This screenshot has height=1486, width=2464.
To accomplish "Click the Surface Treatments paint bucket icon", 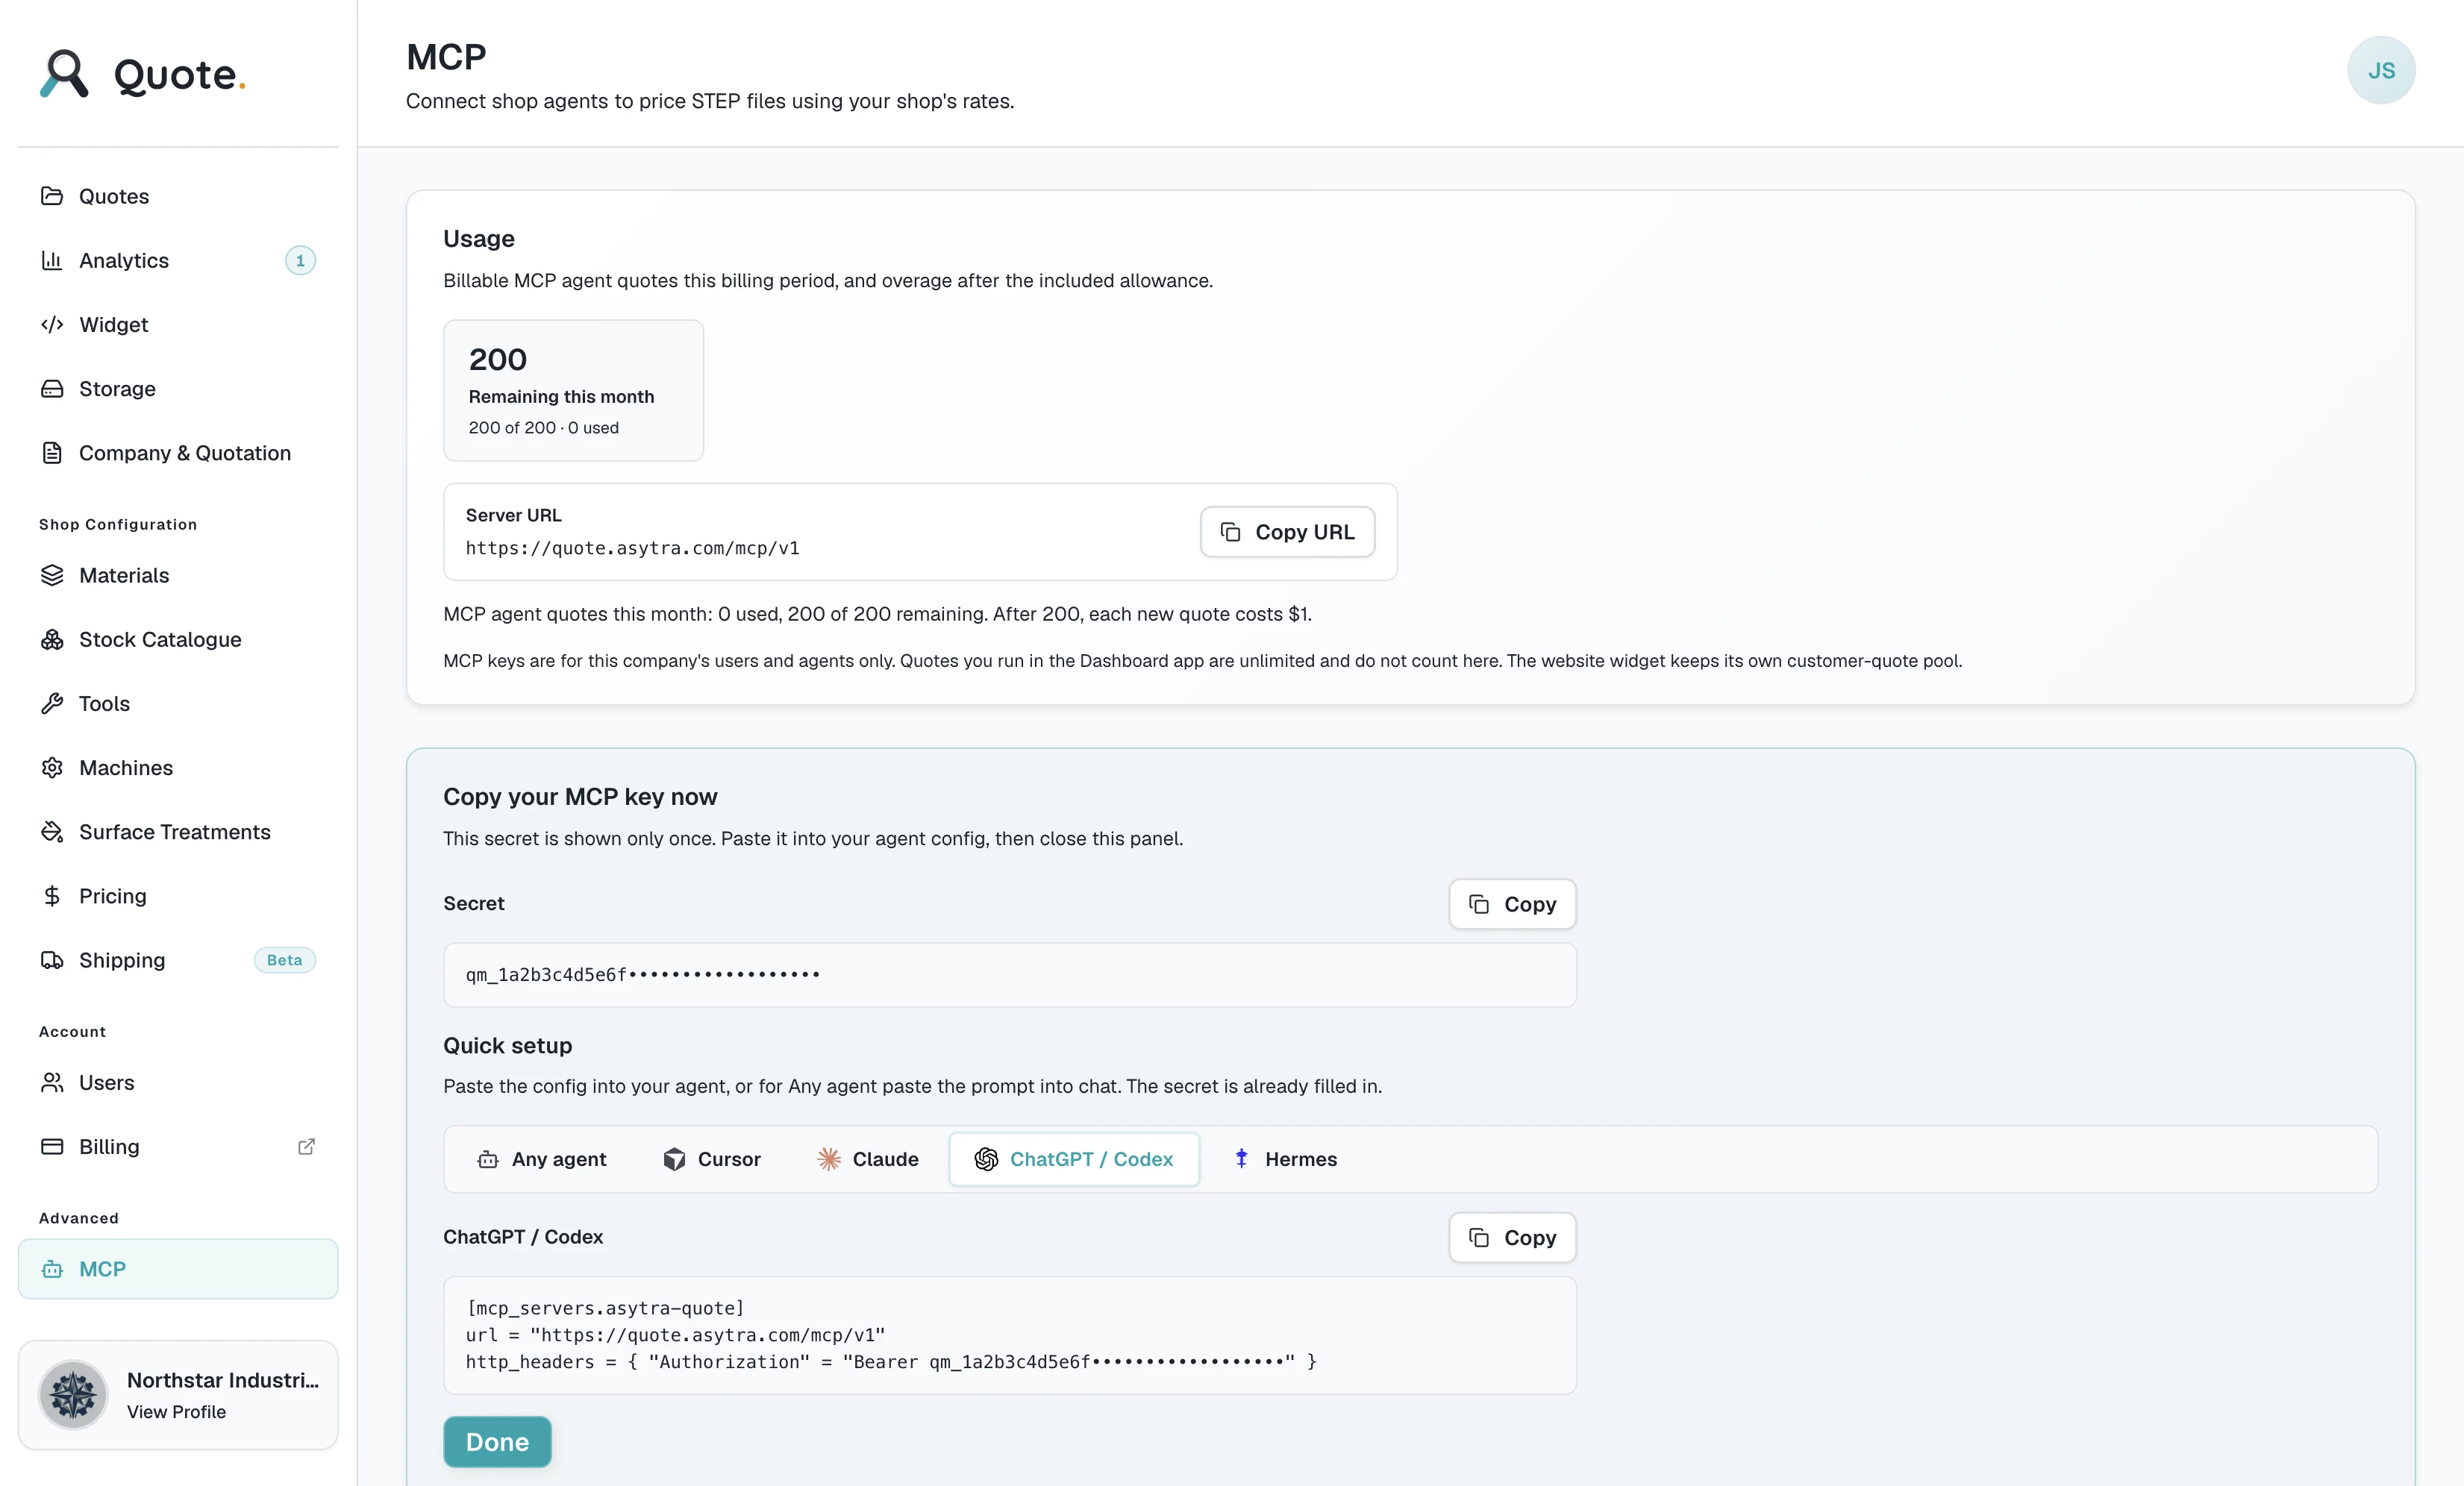I will (52, 831).
